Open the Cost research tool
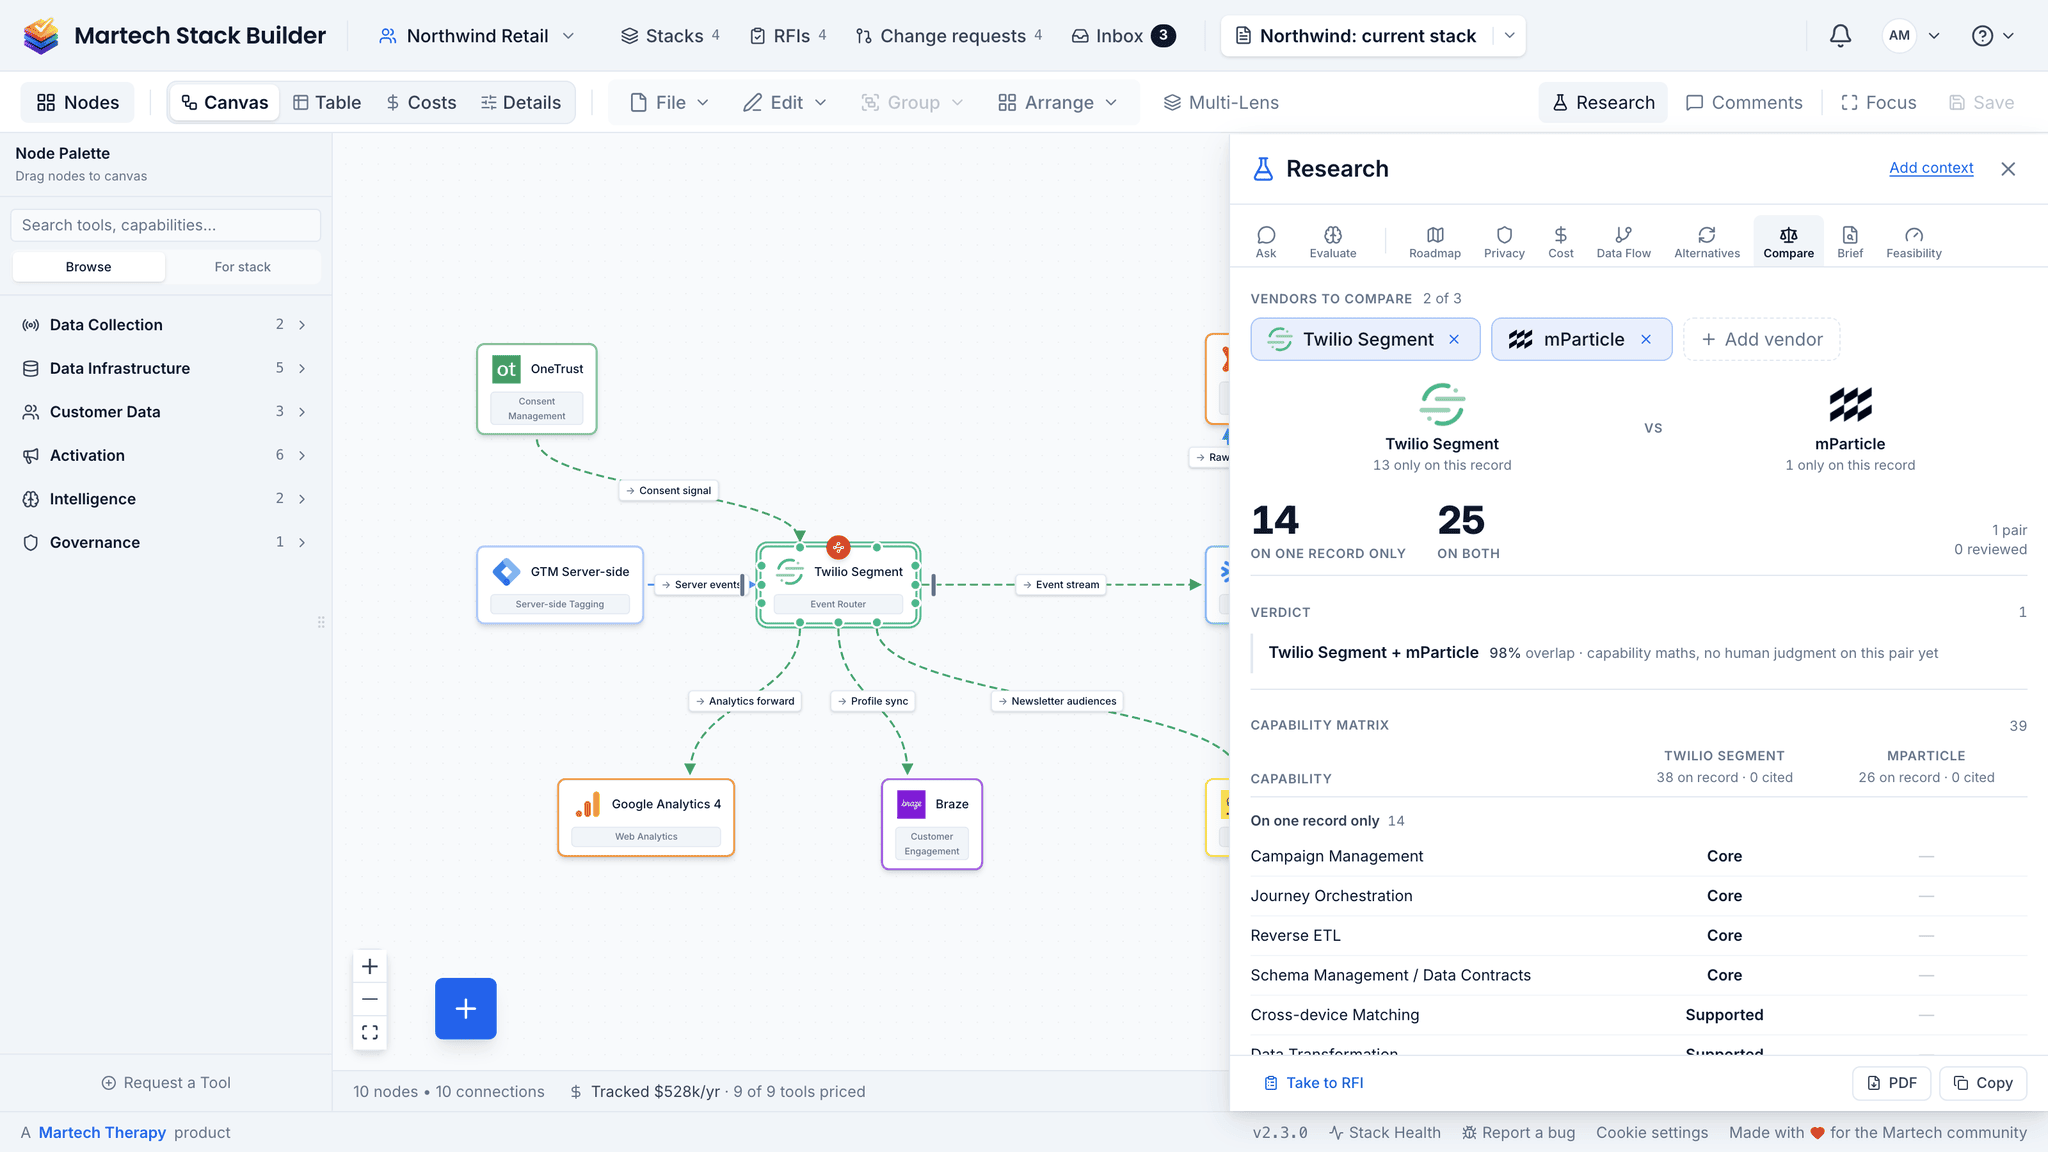2048x1152 pixels. coord(1561,242)
